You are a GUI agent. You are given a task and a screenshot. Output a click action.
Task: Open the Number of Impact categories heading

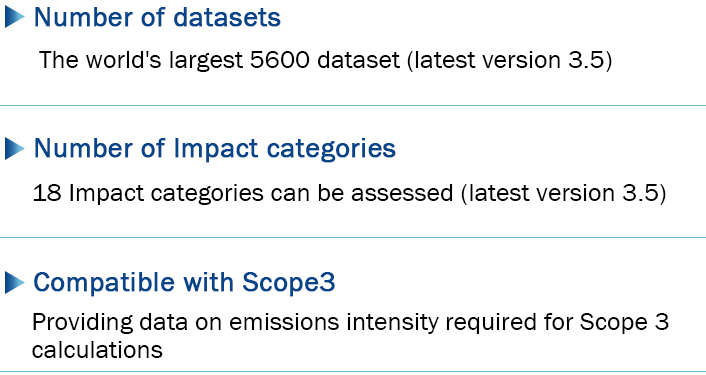point(215,149)
